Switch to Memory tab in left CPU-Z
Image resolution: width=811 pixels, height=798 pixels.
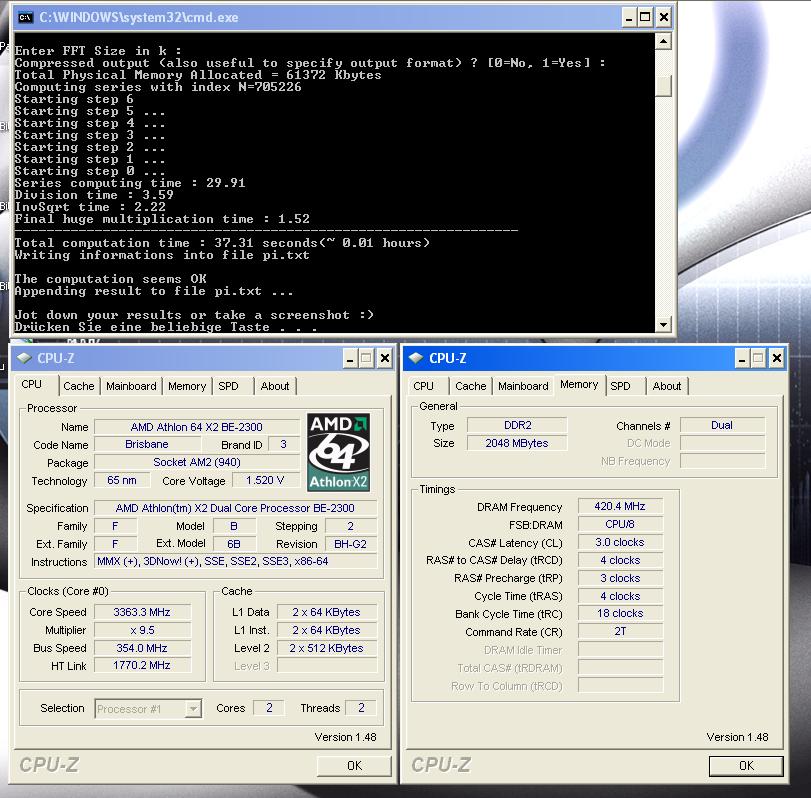[x=187, y=386]
